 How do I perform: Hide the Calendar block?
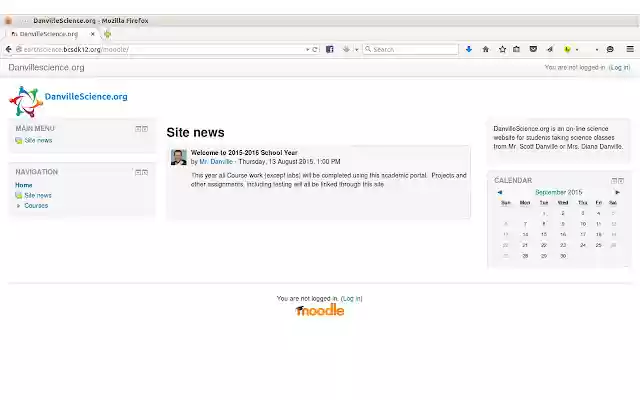pyautogui.click(x=614, y=181)
